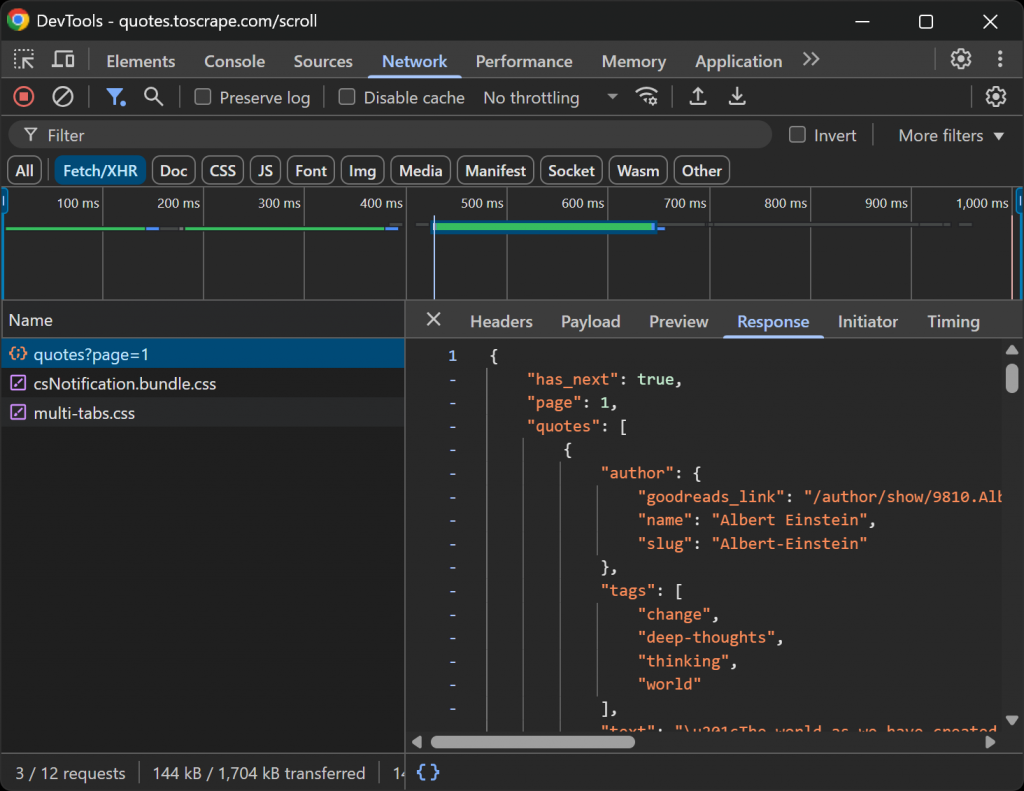Export network log as HAR

[737, 97]
